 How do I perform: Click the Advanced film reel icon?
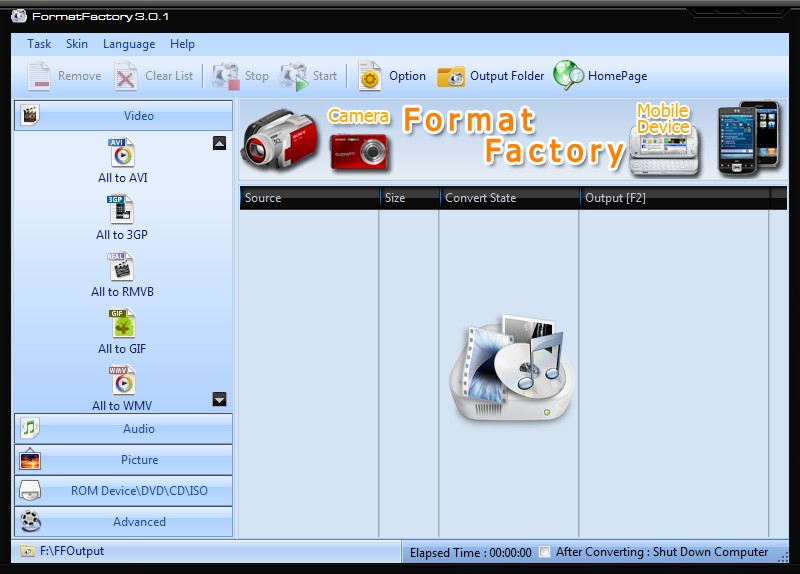(31, 521)
